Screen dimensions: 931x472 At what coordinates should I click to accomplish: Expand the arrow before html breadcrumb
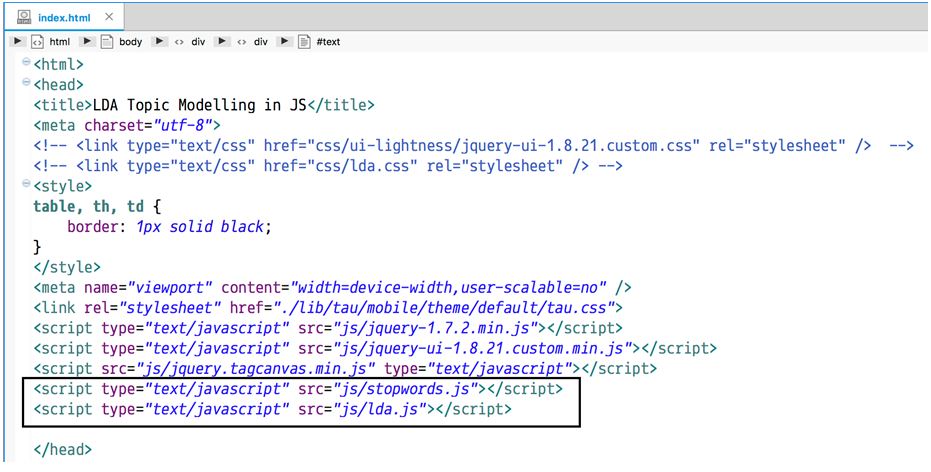[18, 42]
